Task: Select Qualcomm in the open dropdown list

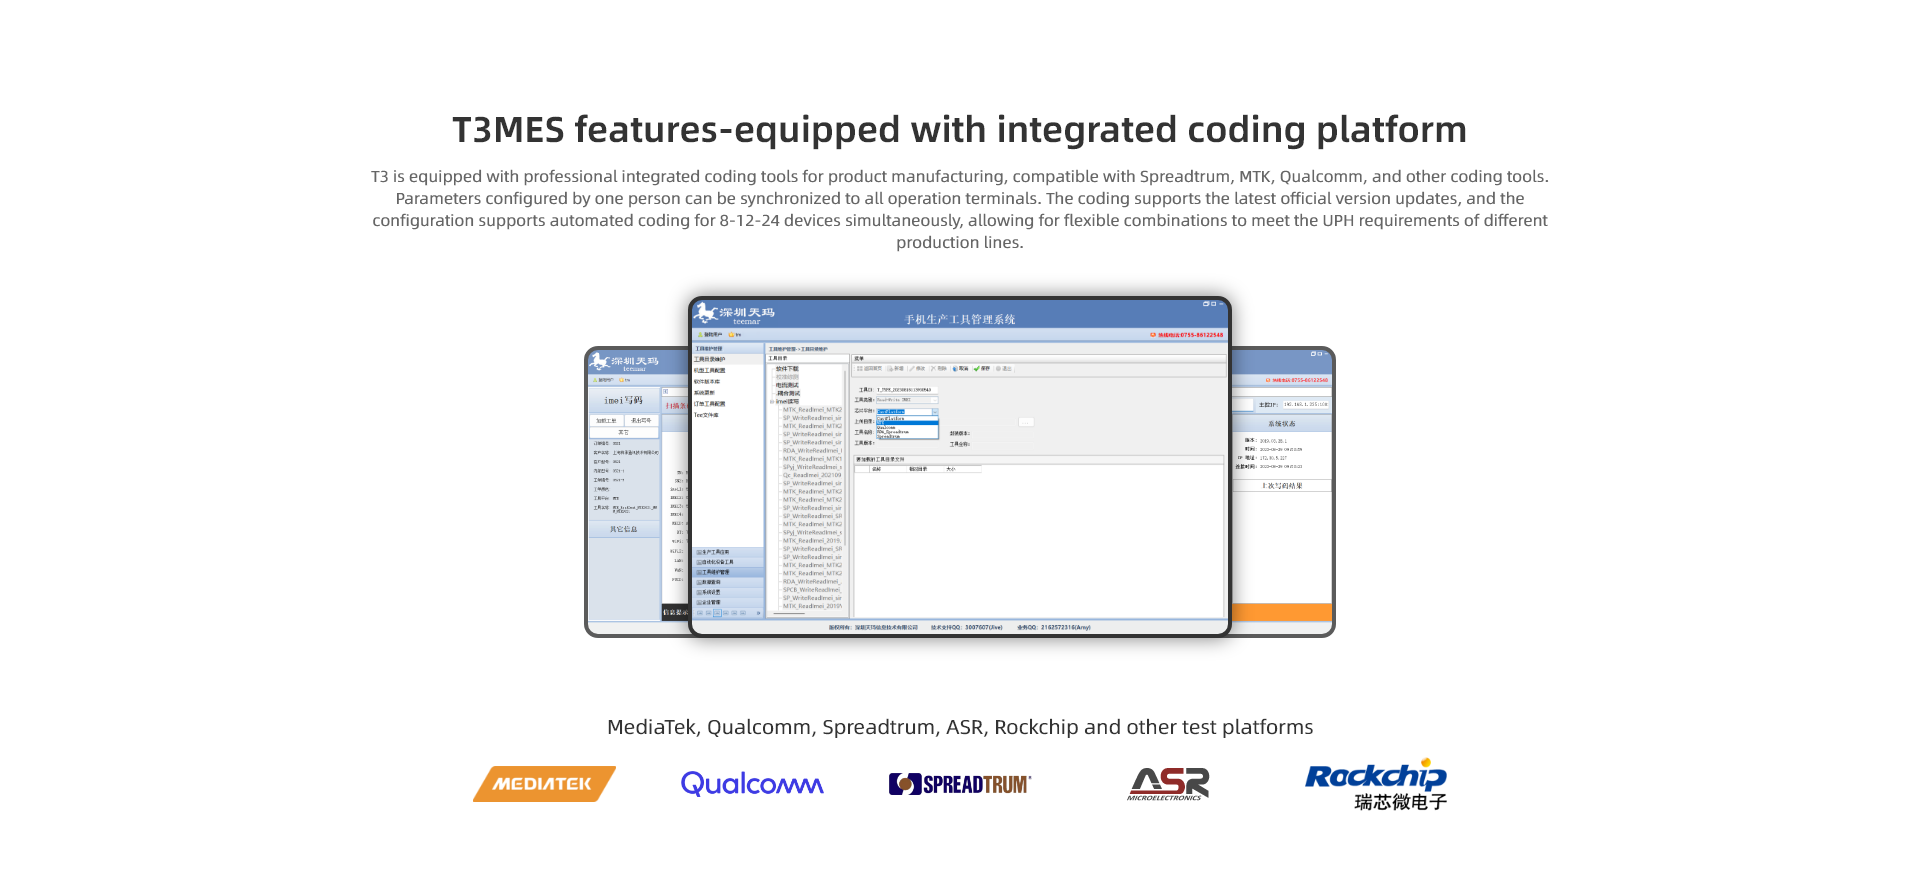Action: 887,427
